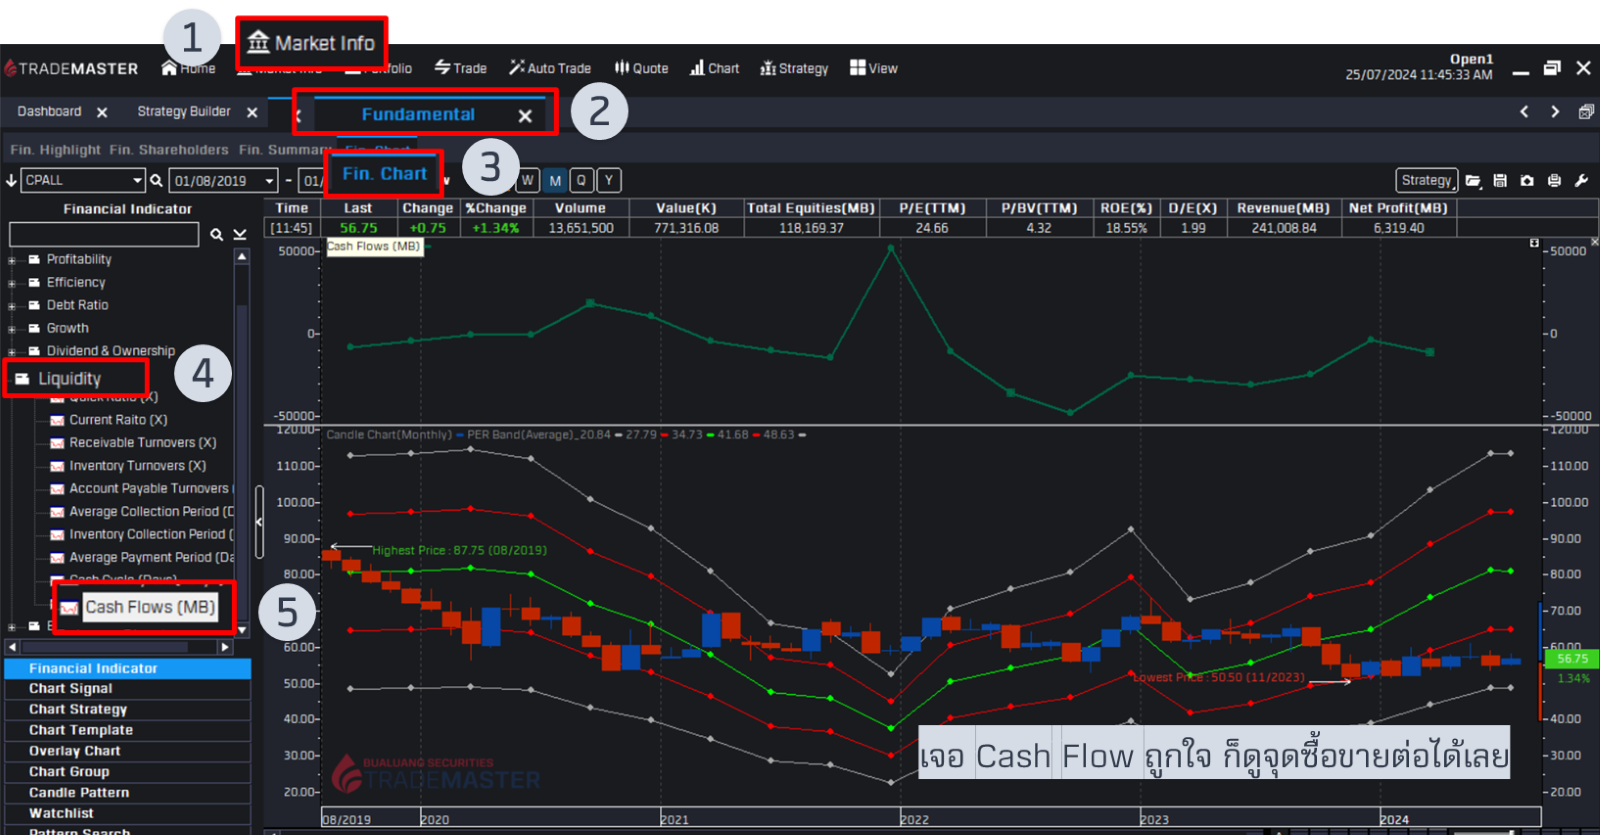The width and height of the screenshot is (1600, 835).
Task: Expand the Efficiency folder
Action: click(x=12, y=283)
